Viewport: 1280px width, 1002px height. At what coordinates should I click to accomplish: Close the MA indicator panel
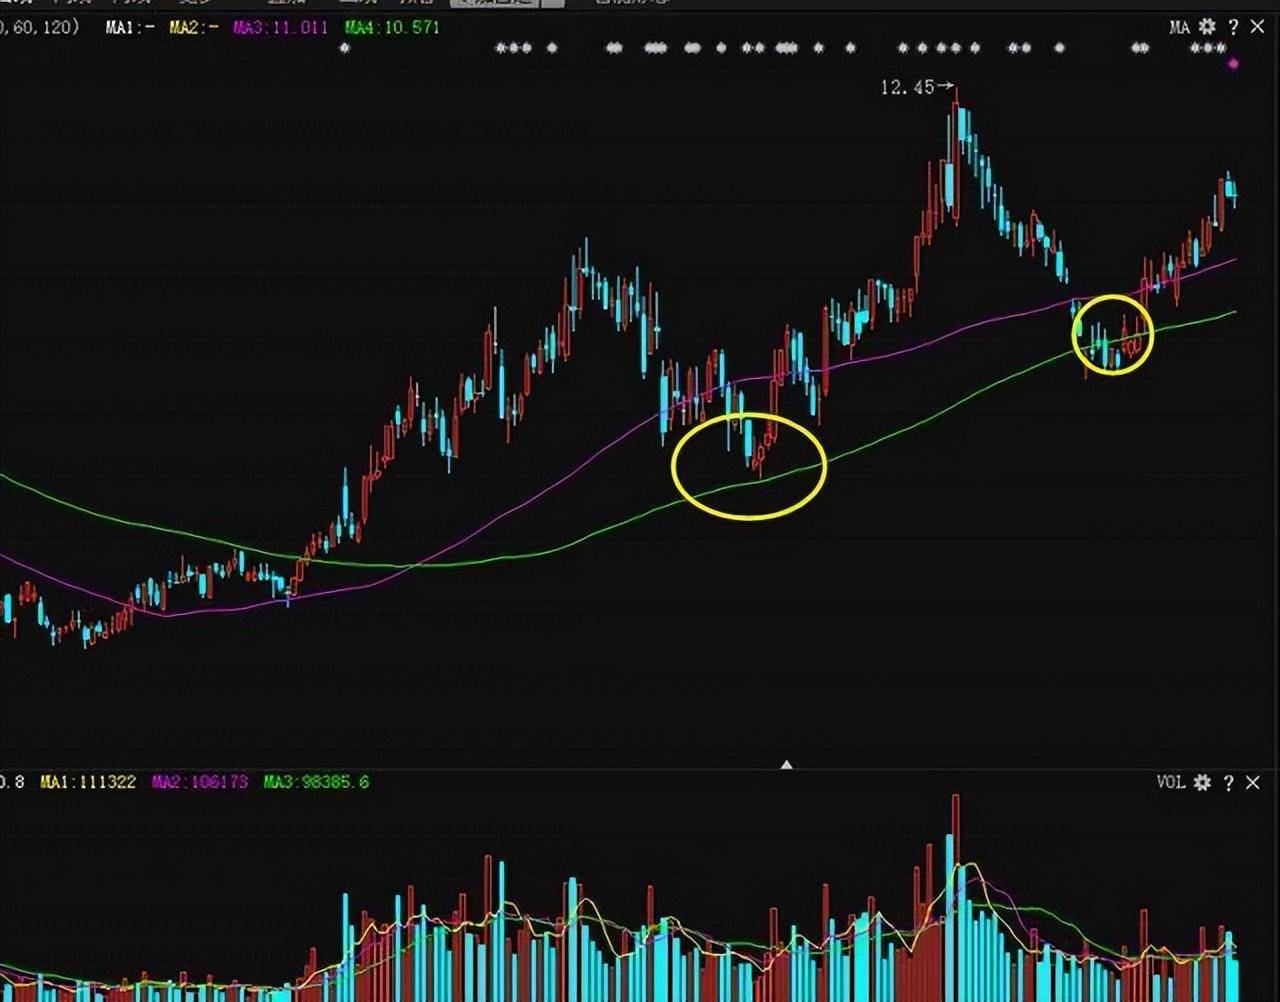pyautogui.click(x=1257, y=27)
